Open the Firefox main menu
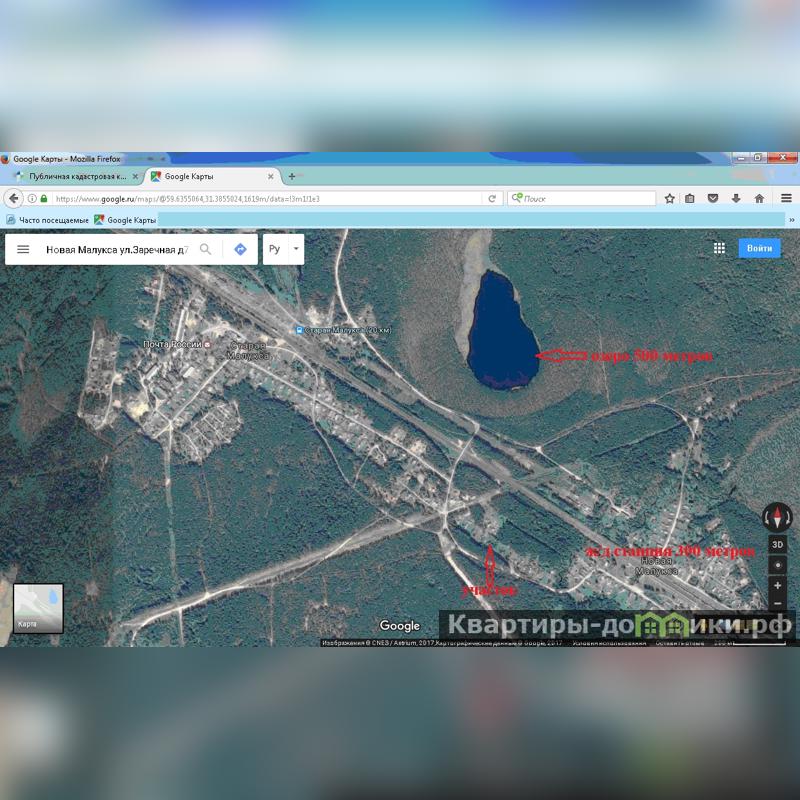Screen dimensions: 800x800 (x=786, y=198)
